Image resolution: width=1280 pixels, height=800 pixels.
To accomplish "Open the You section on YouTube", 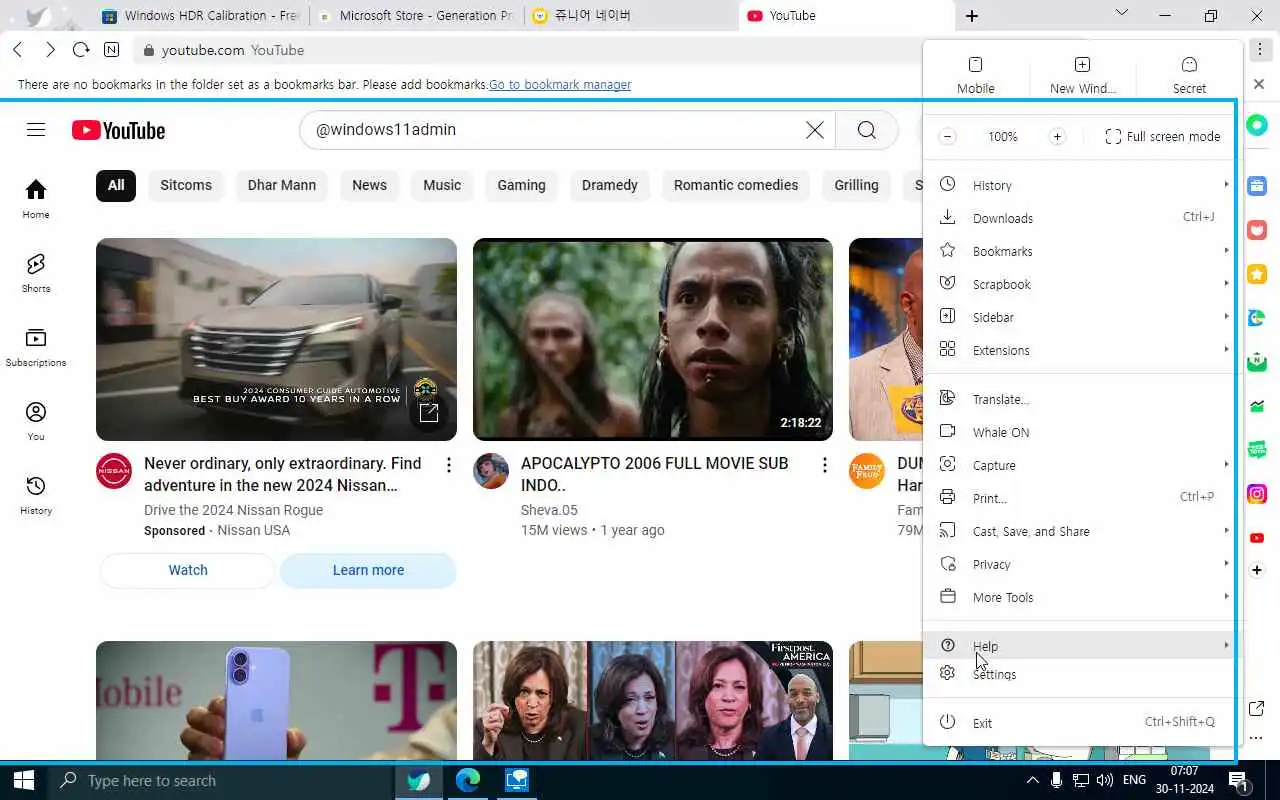I will coord(36,420).
